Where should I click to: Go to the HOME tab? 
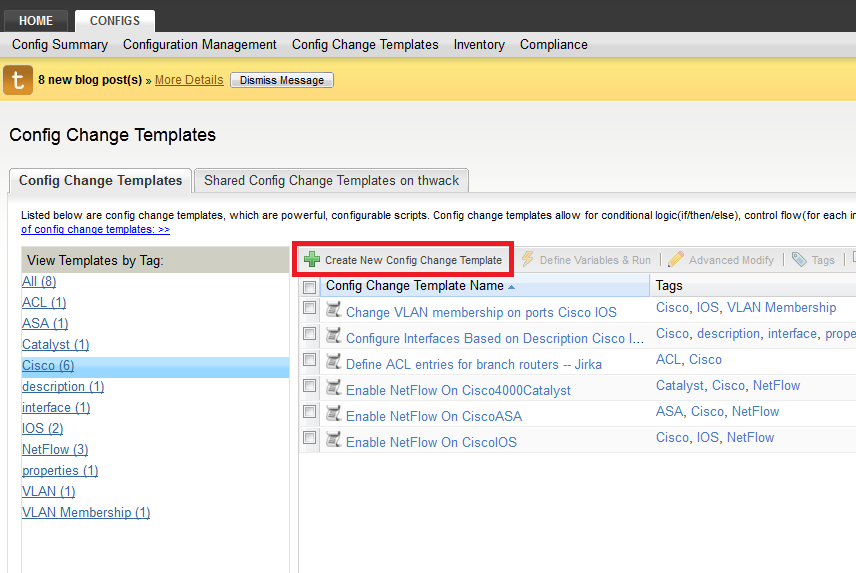(35, 20)
